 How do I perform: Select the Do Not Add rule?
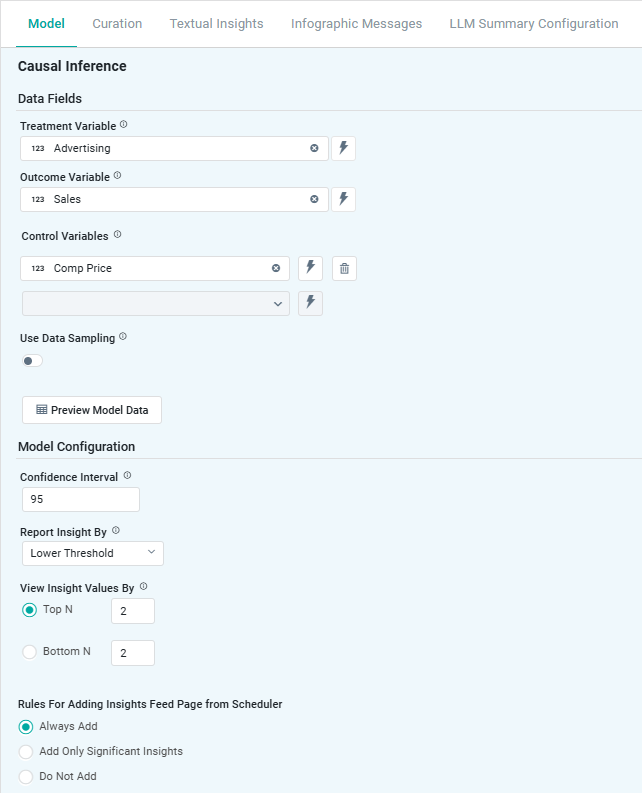tap(26, 776)
